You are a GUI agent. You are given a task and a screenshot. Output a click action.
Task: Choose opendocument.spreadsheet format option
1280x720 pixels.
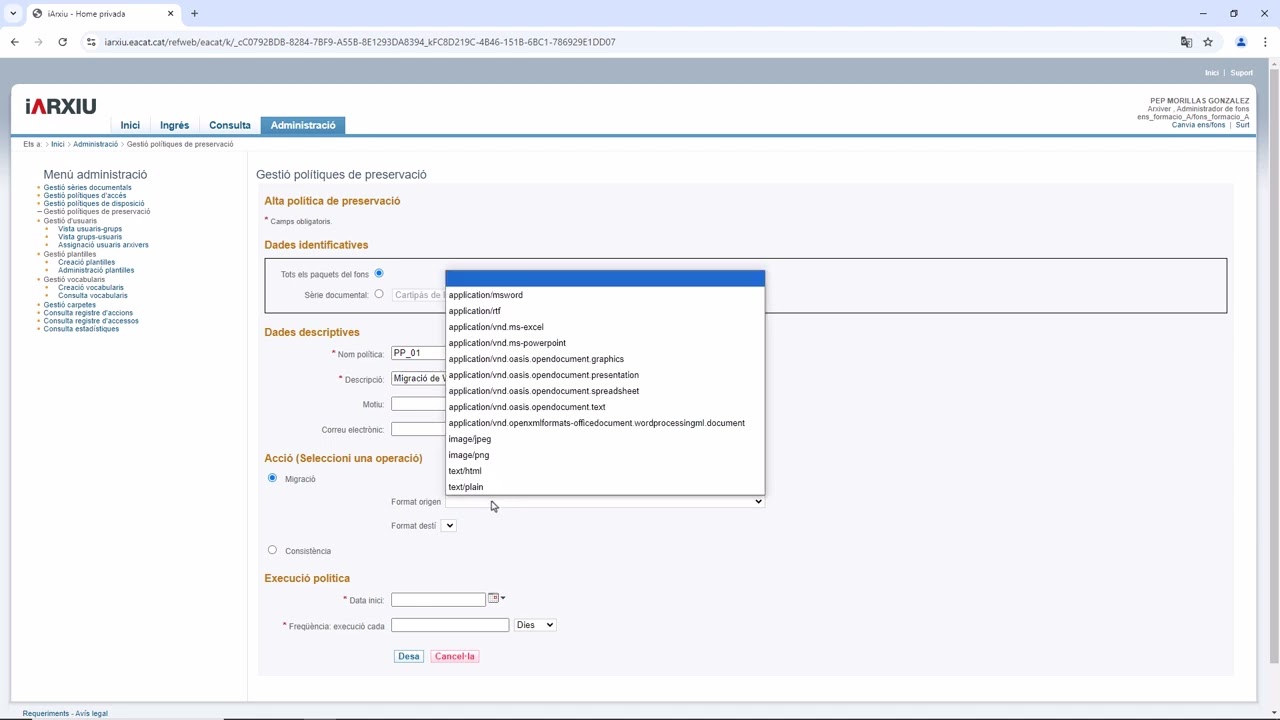click(605, 391)
